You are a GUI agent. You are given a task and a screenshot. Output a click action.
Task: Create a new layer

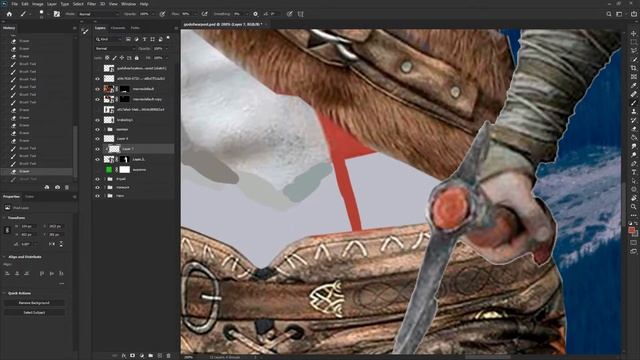coord(160,356)
